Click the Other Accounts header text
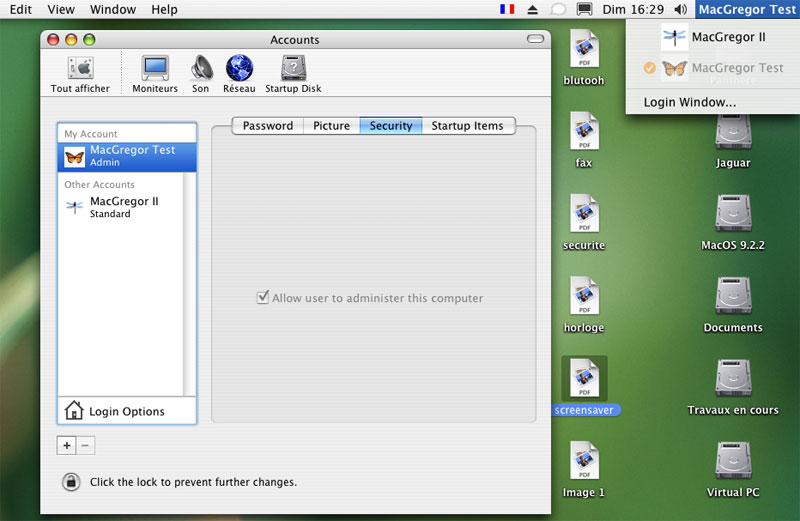Screen dimensions: 800x521 pos(99,184)
